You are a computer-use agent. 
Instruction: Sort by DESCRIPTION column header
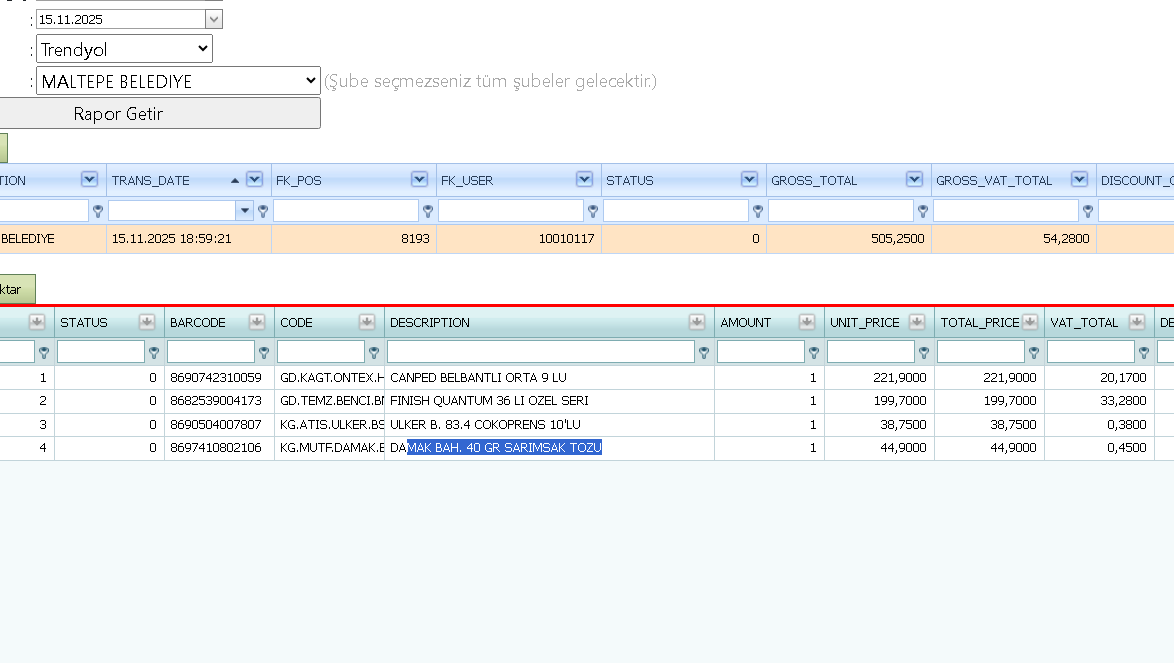[x=430, y=323]
